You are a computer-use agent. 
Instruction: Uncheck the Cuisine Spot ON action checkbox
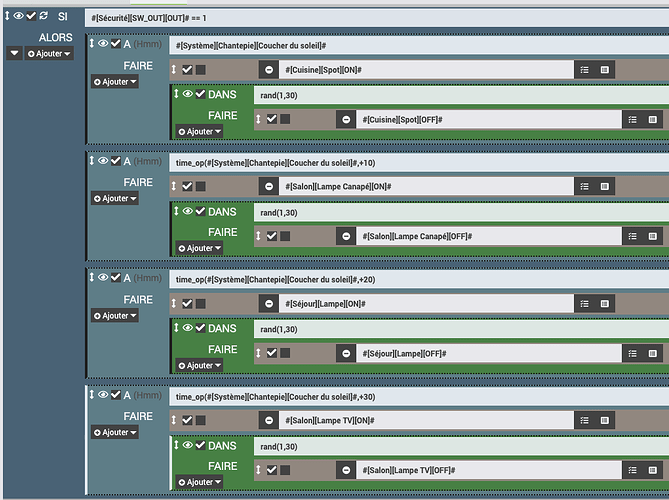pos(187,70)
